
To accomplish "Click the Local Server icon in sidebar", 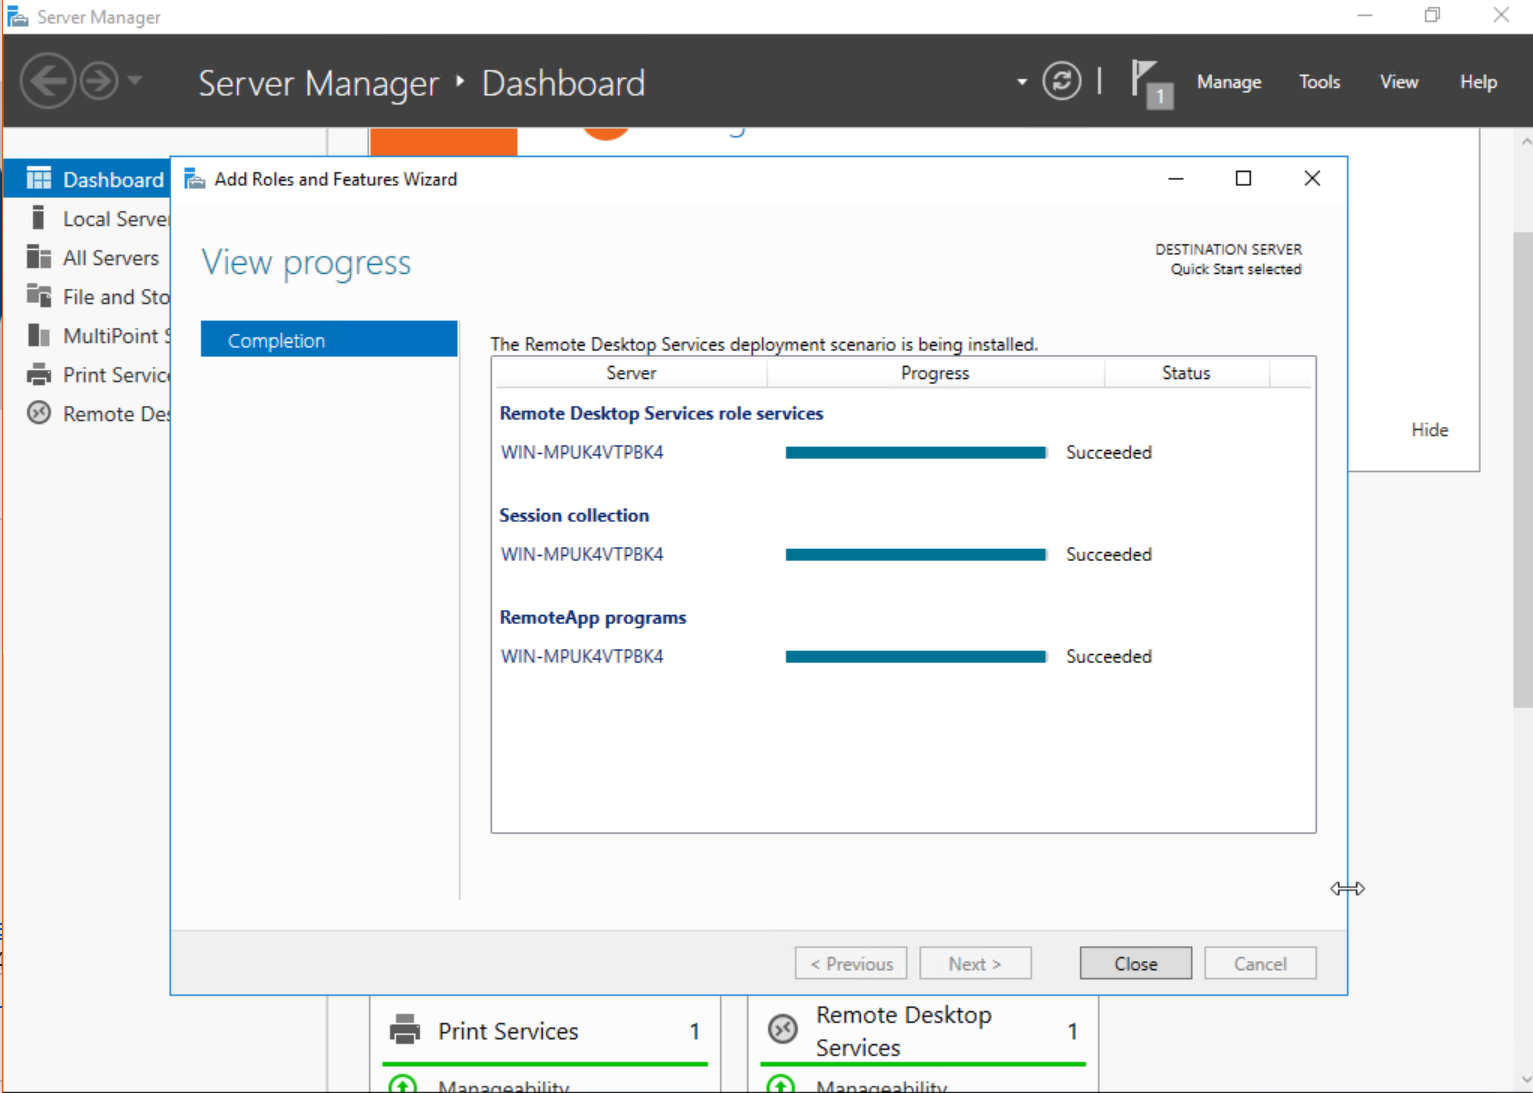I will click(x=38, y=218).
